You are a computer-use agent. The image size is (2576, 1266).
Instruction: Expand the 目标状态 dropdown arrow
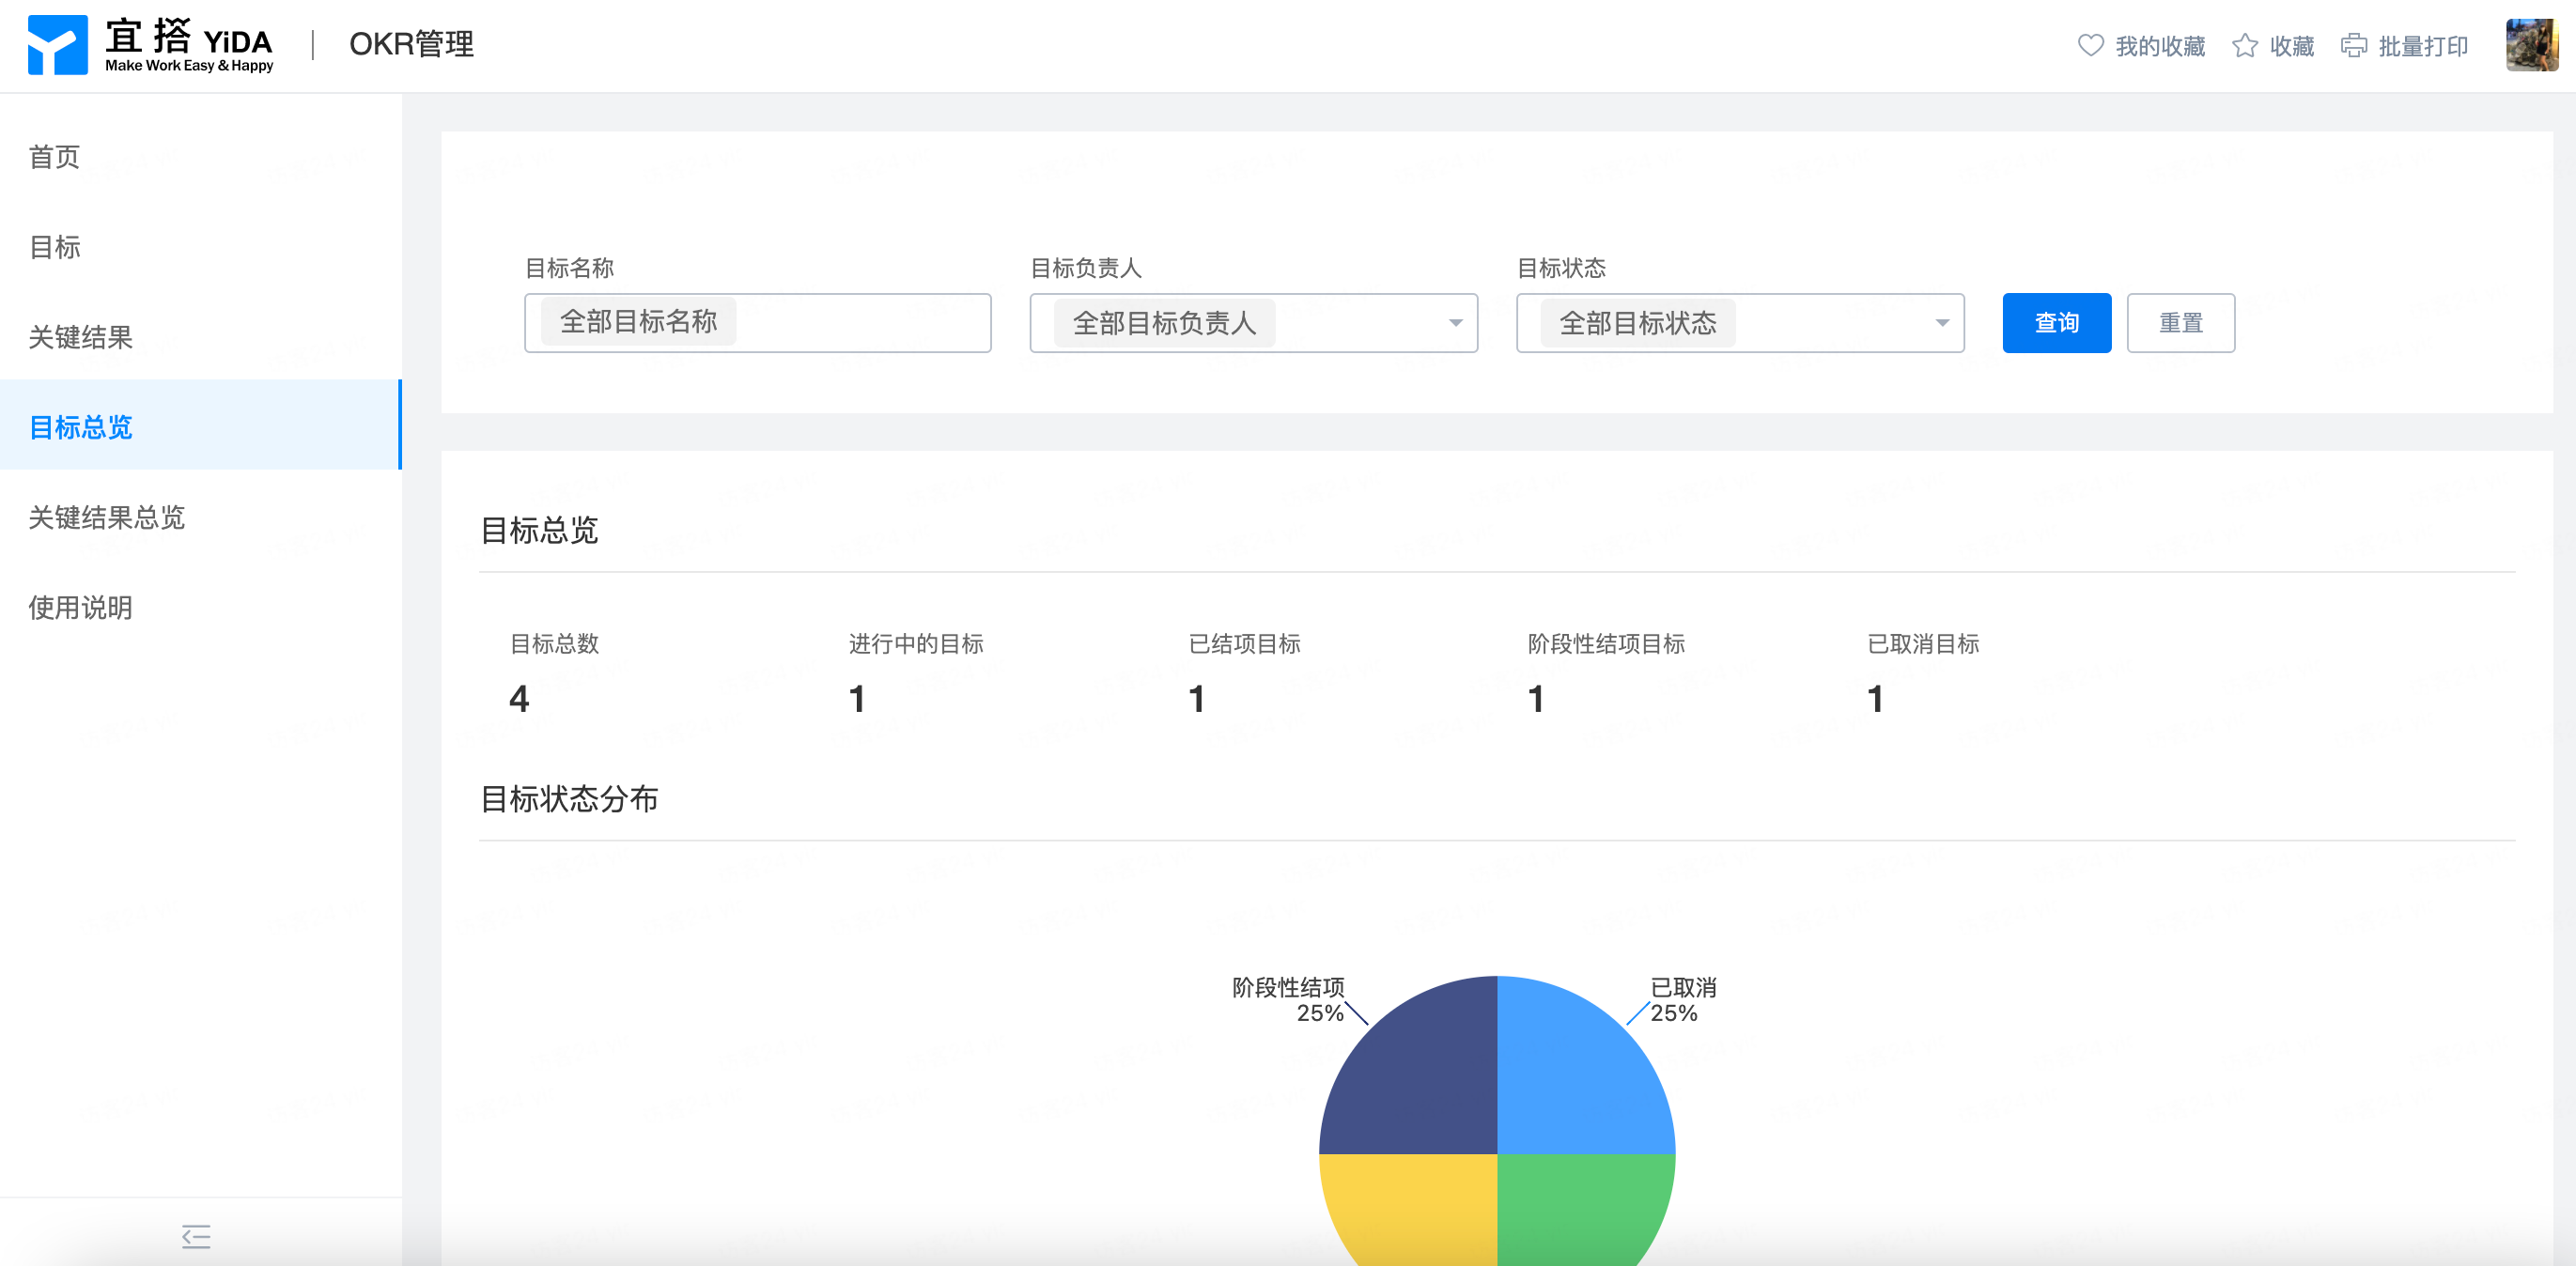[x=1941, y=323]
